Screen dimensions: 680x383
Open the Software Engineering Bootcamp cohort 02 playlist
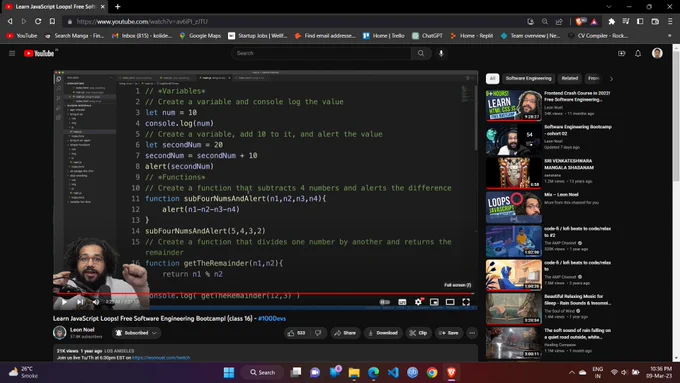[513, 139]
